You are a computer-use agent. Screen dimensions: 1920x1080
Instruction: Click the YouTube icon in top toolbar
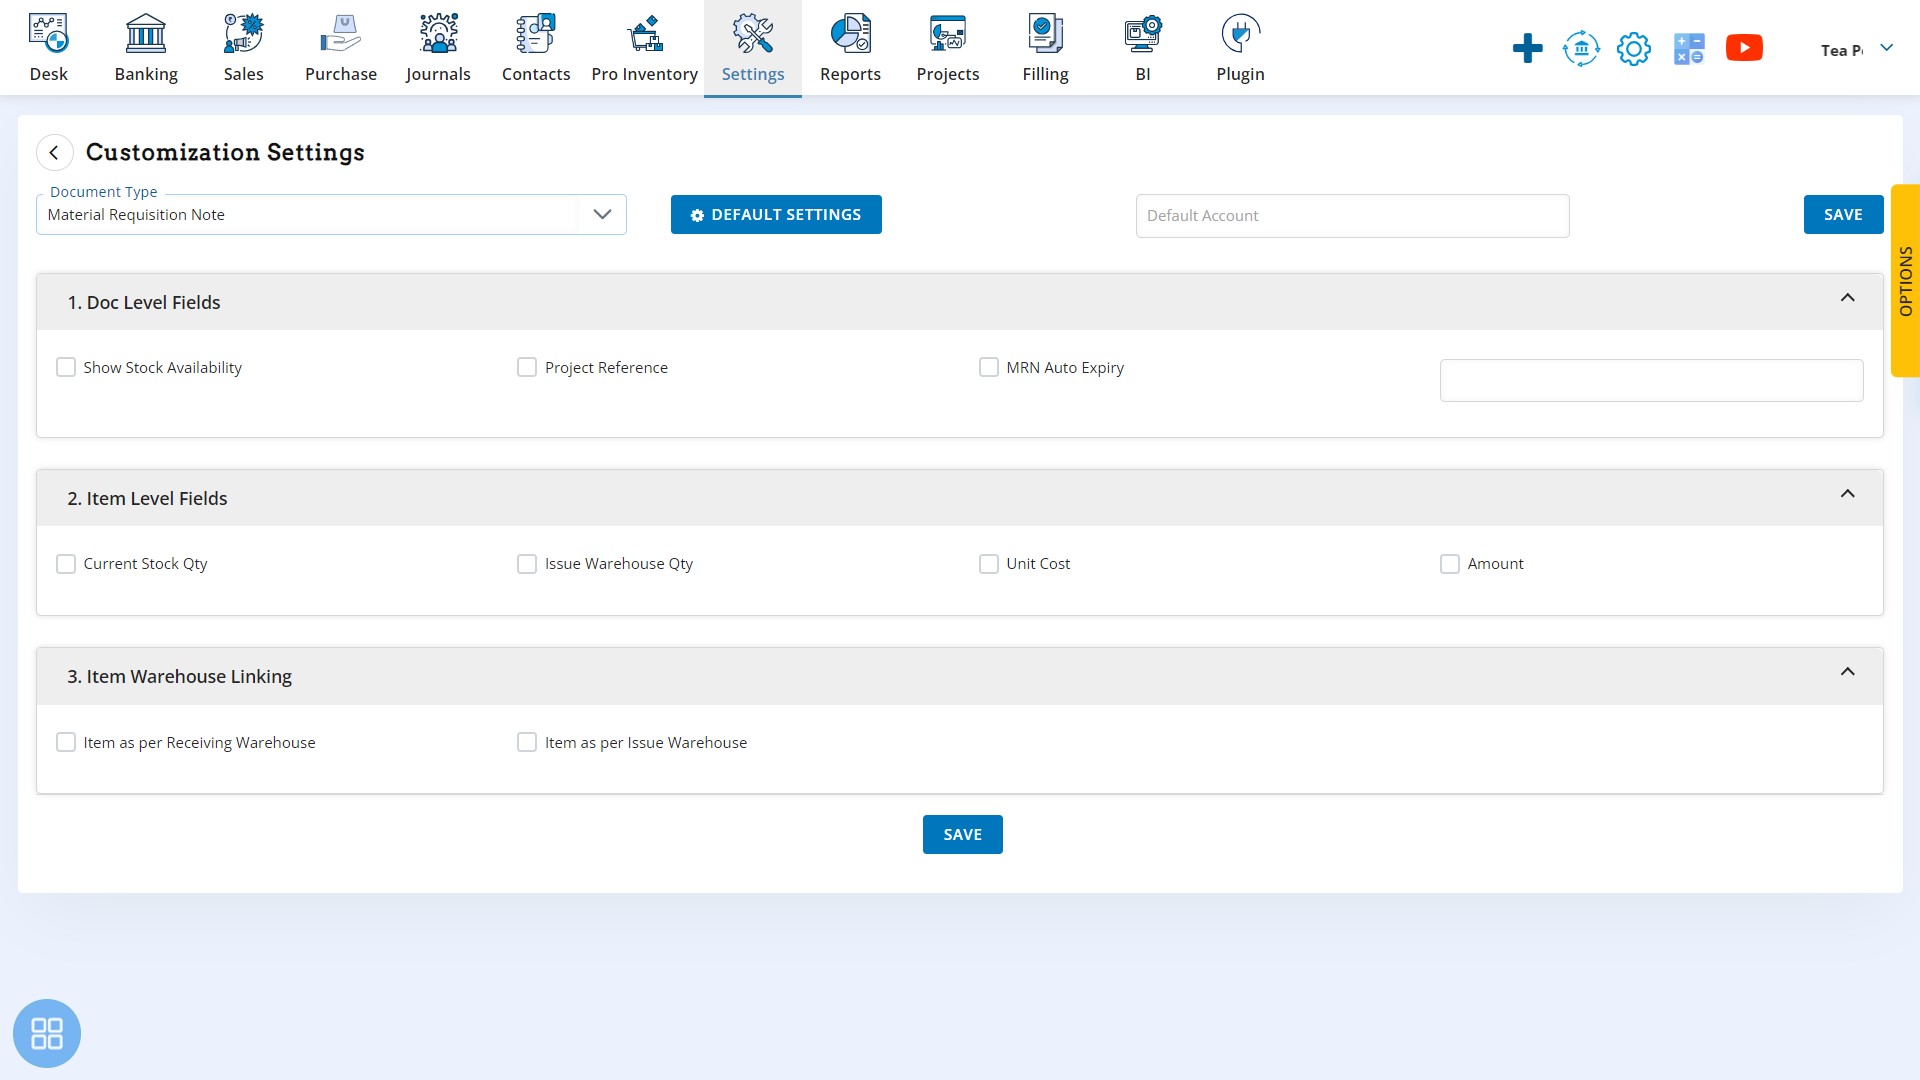click(x=1745, y=47)
